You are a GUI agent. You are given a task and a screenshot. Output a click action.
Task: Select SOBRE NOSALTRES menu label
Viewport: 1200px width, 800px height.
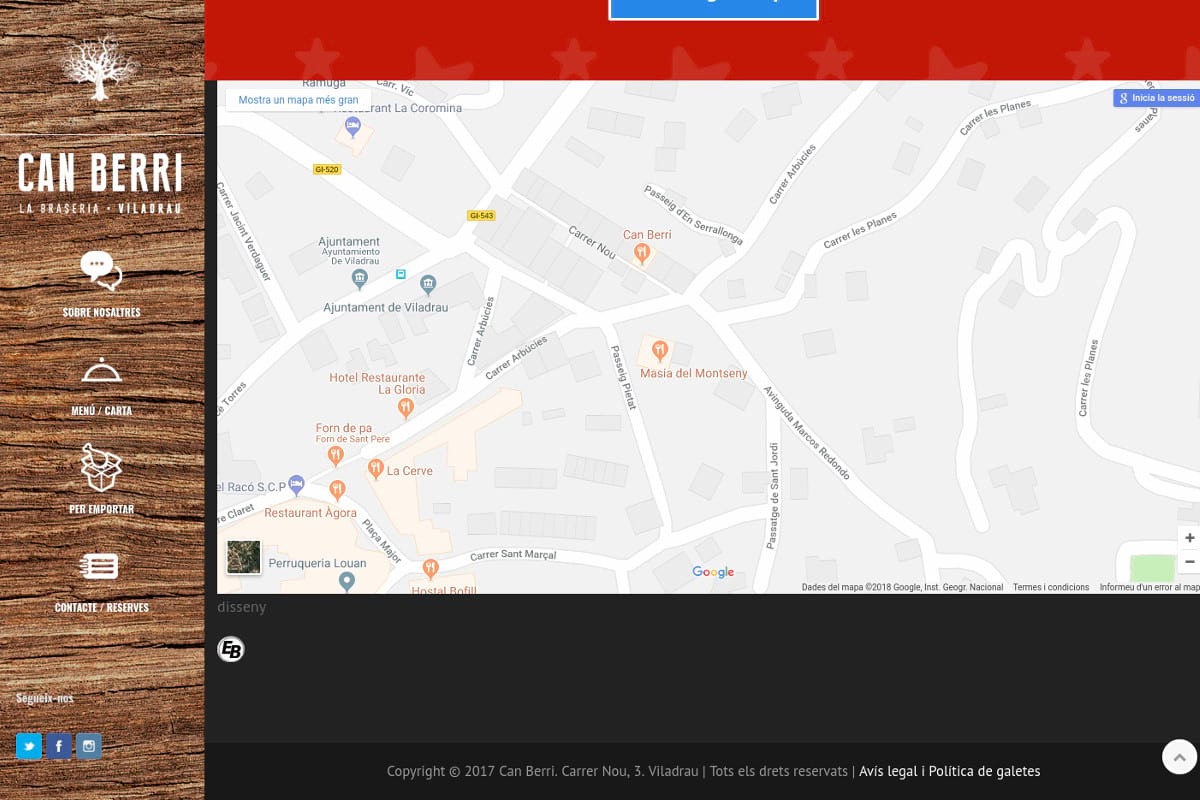101,312
